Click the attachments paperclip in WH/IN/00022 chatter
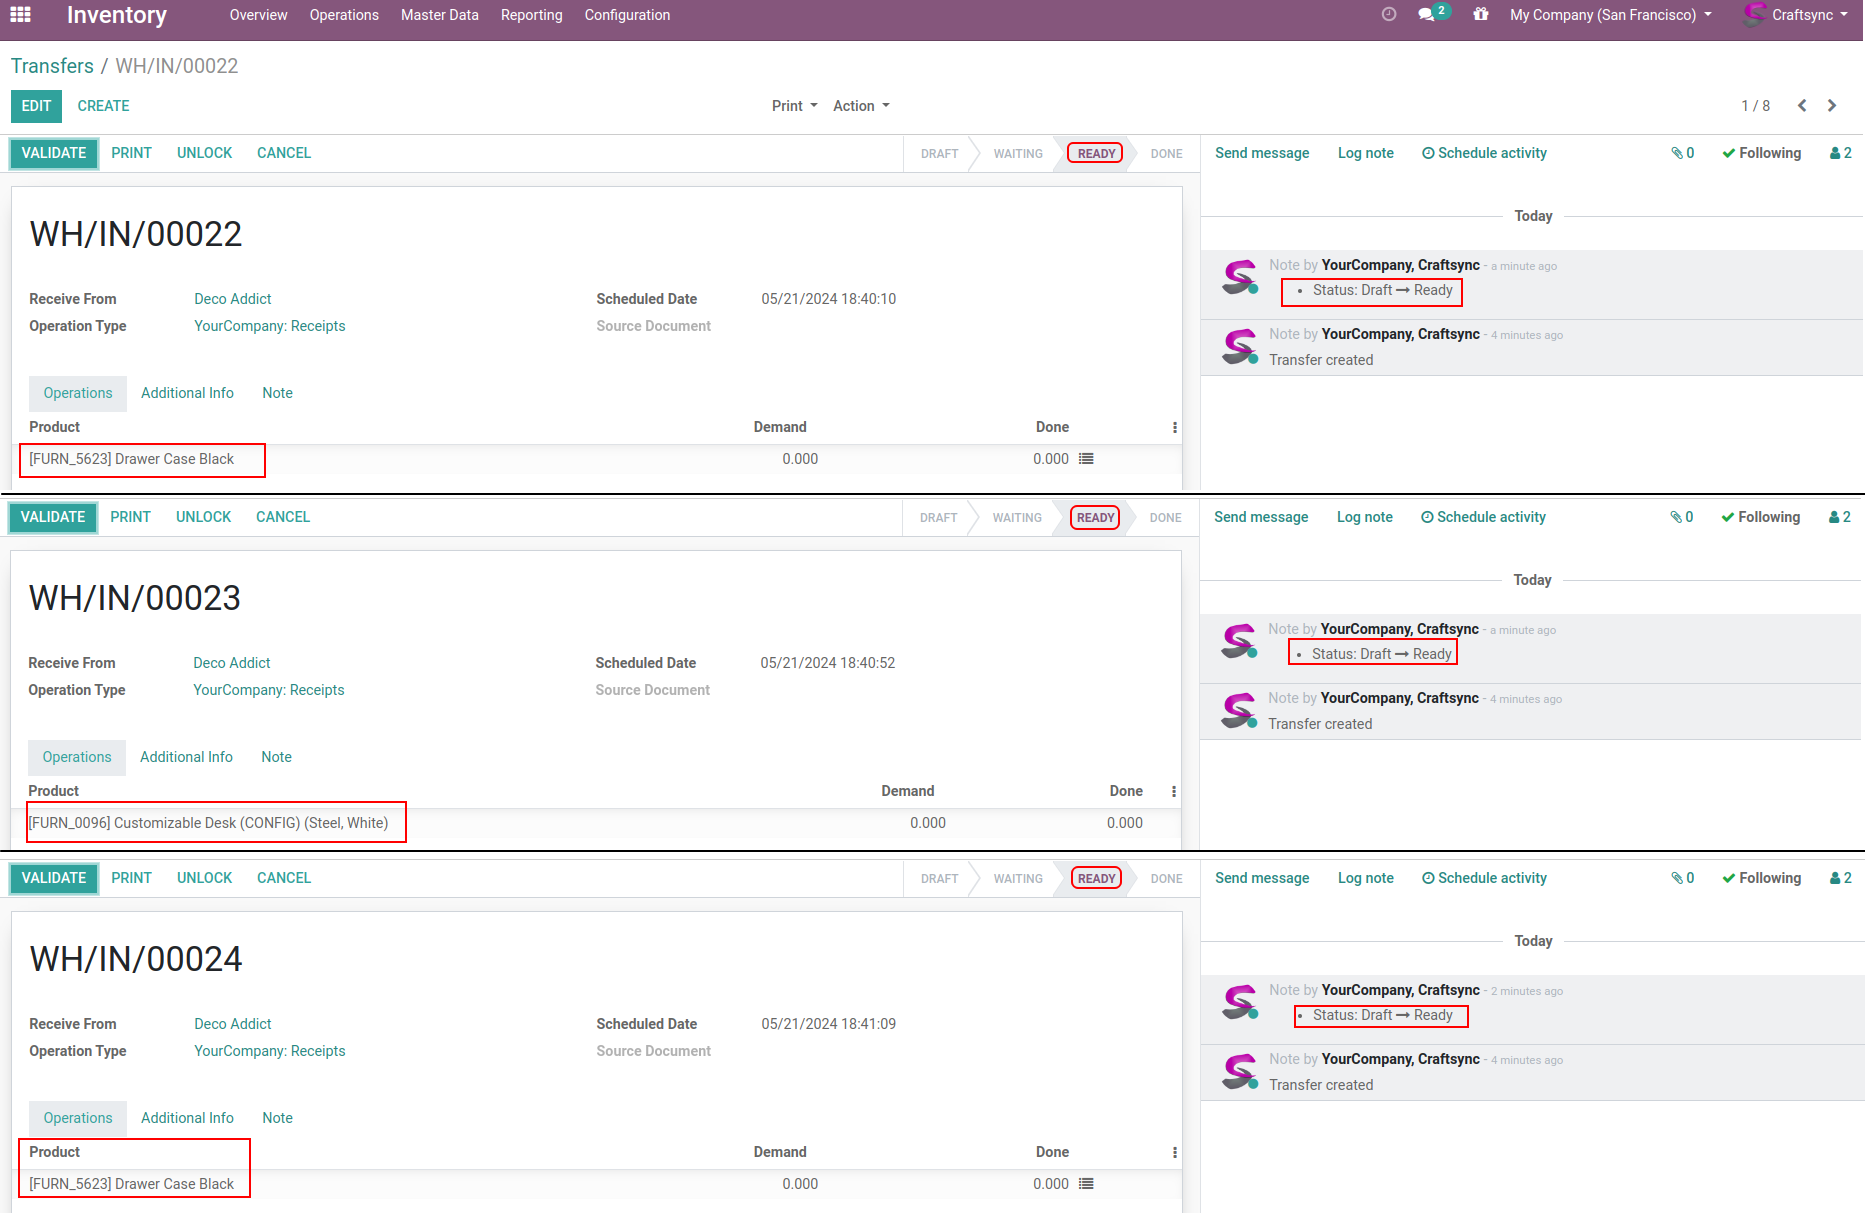Screen dimensions: 1865x1217 click(1682, 153)
